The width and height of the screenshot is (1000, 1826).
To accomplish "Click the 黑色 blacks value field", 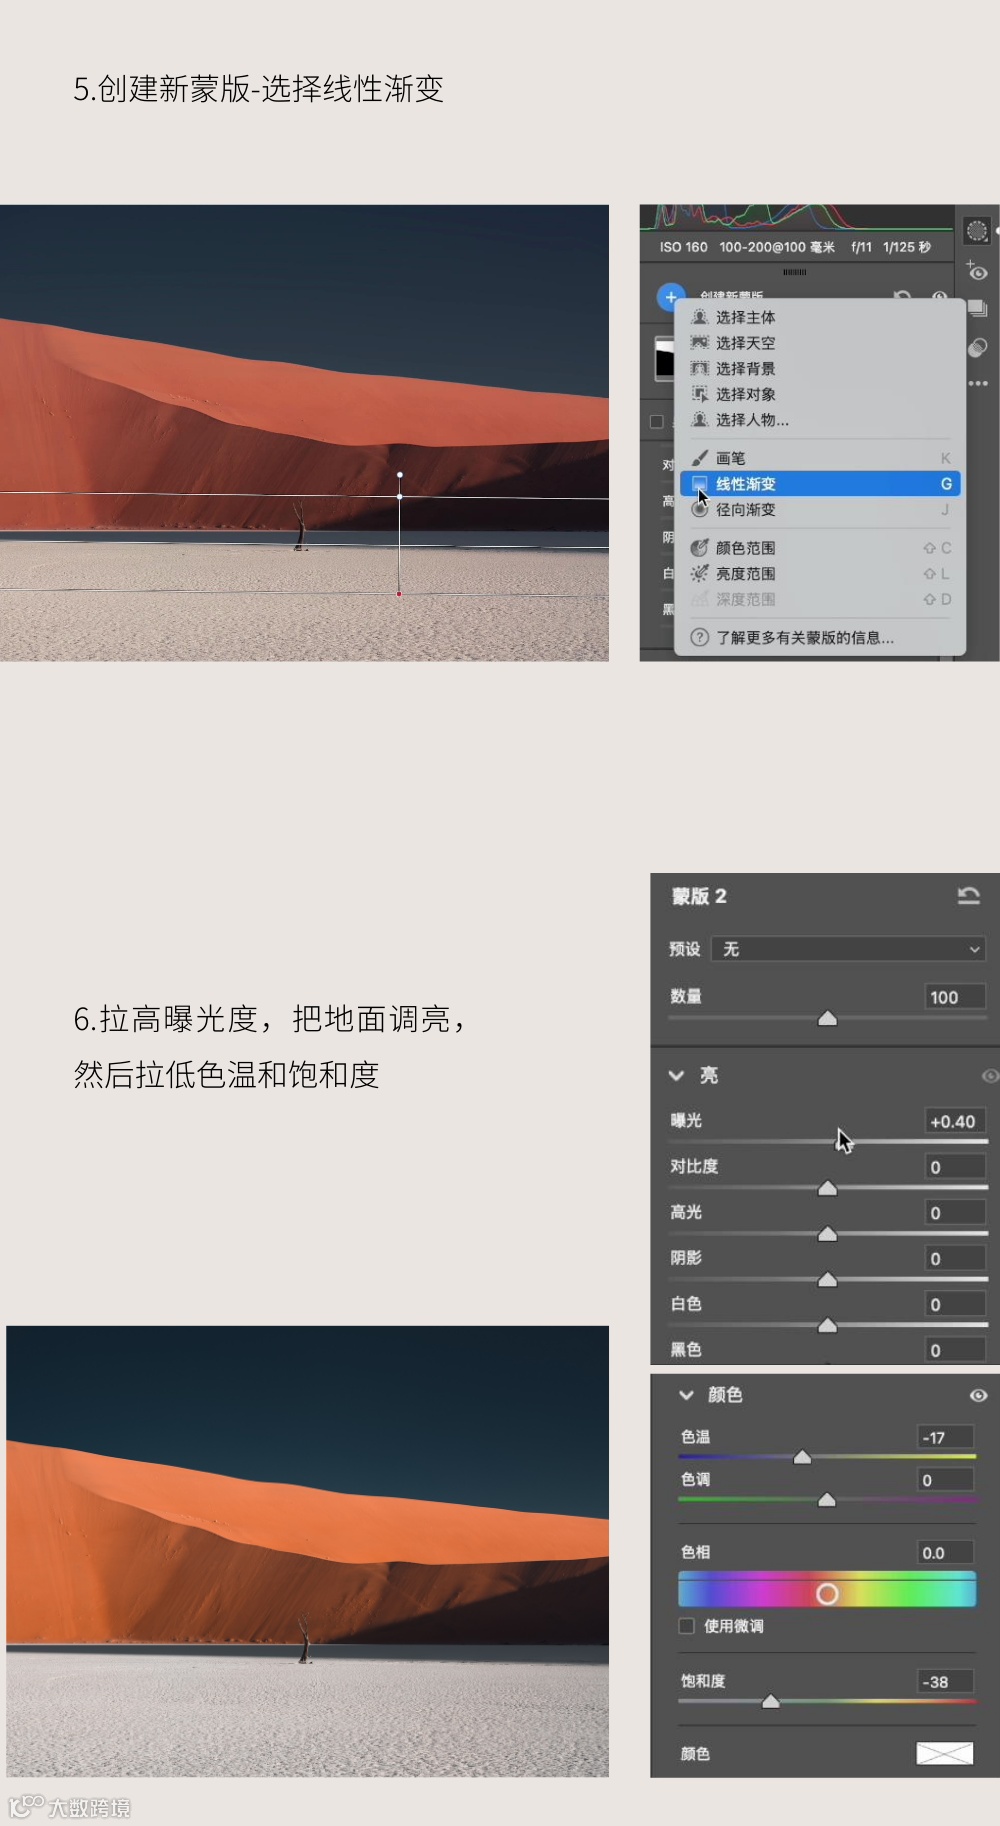I will pyautogui.click(x=955, y=1350).
